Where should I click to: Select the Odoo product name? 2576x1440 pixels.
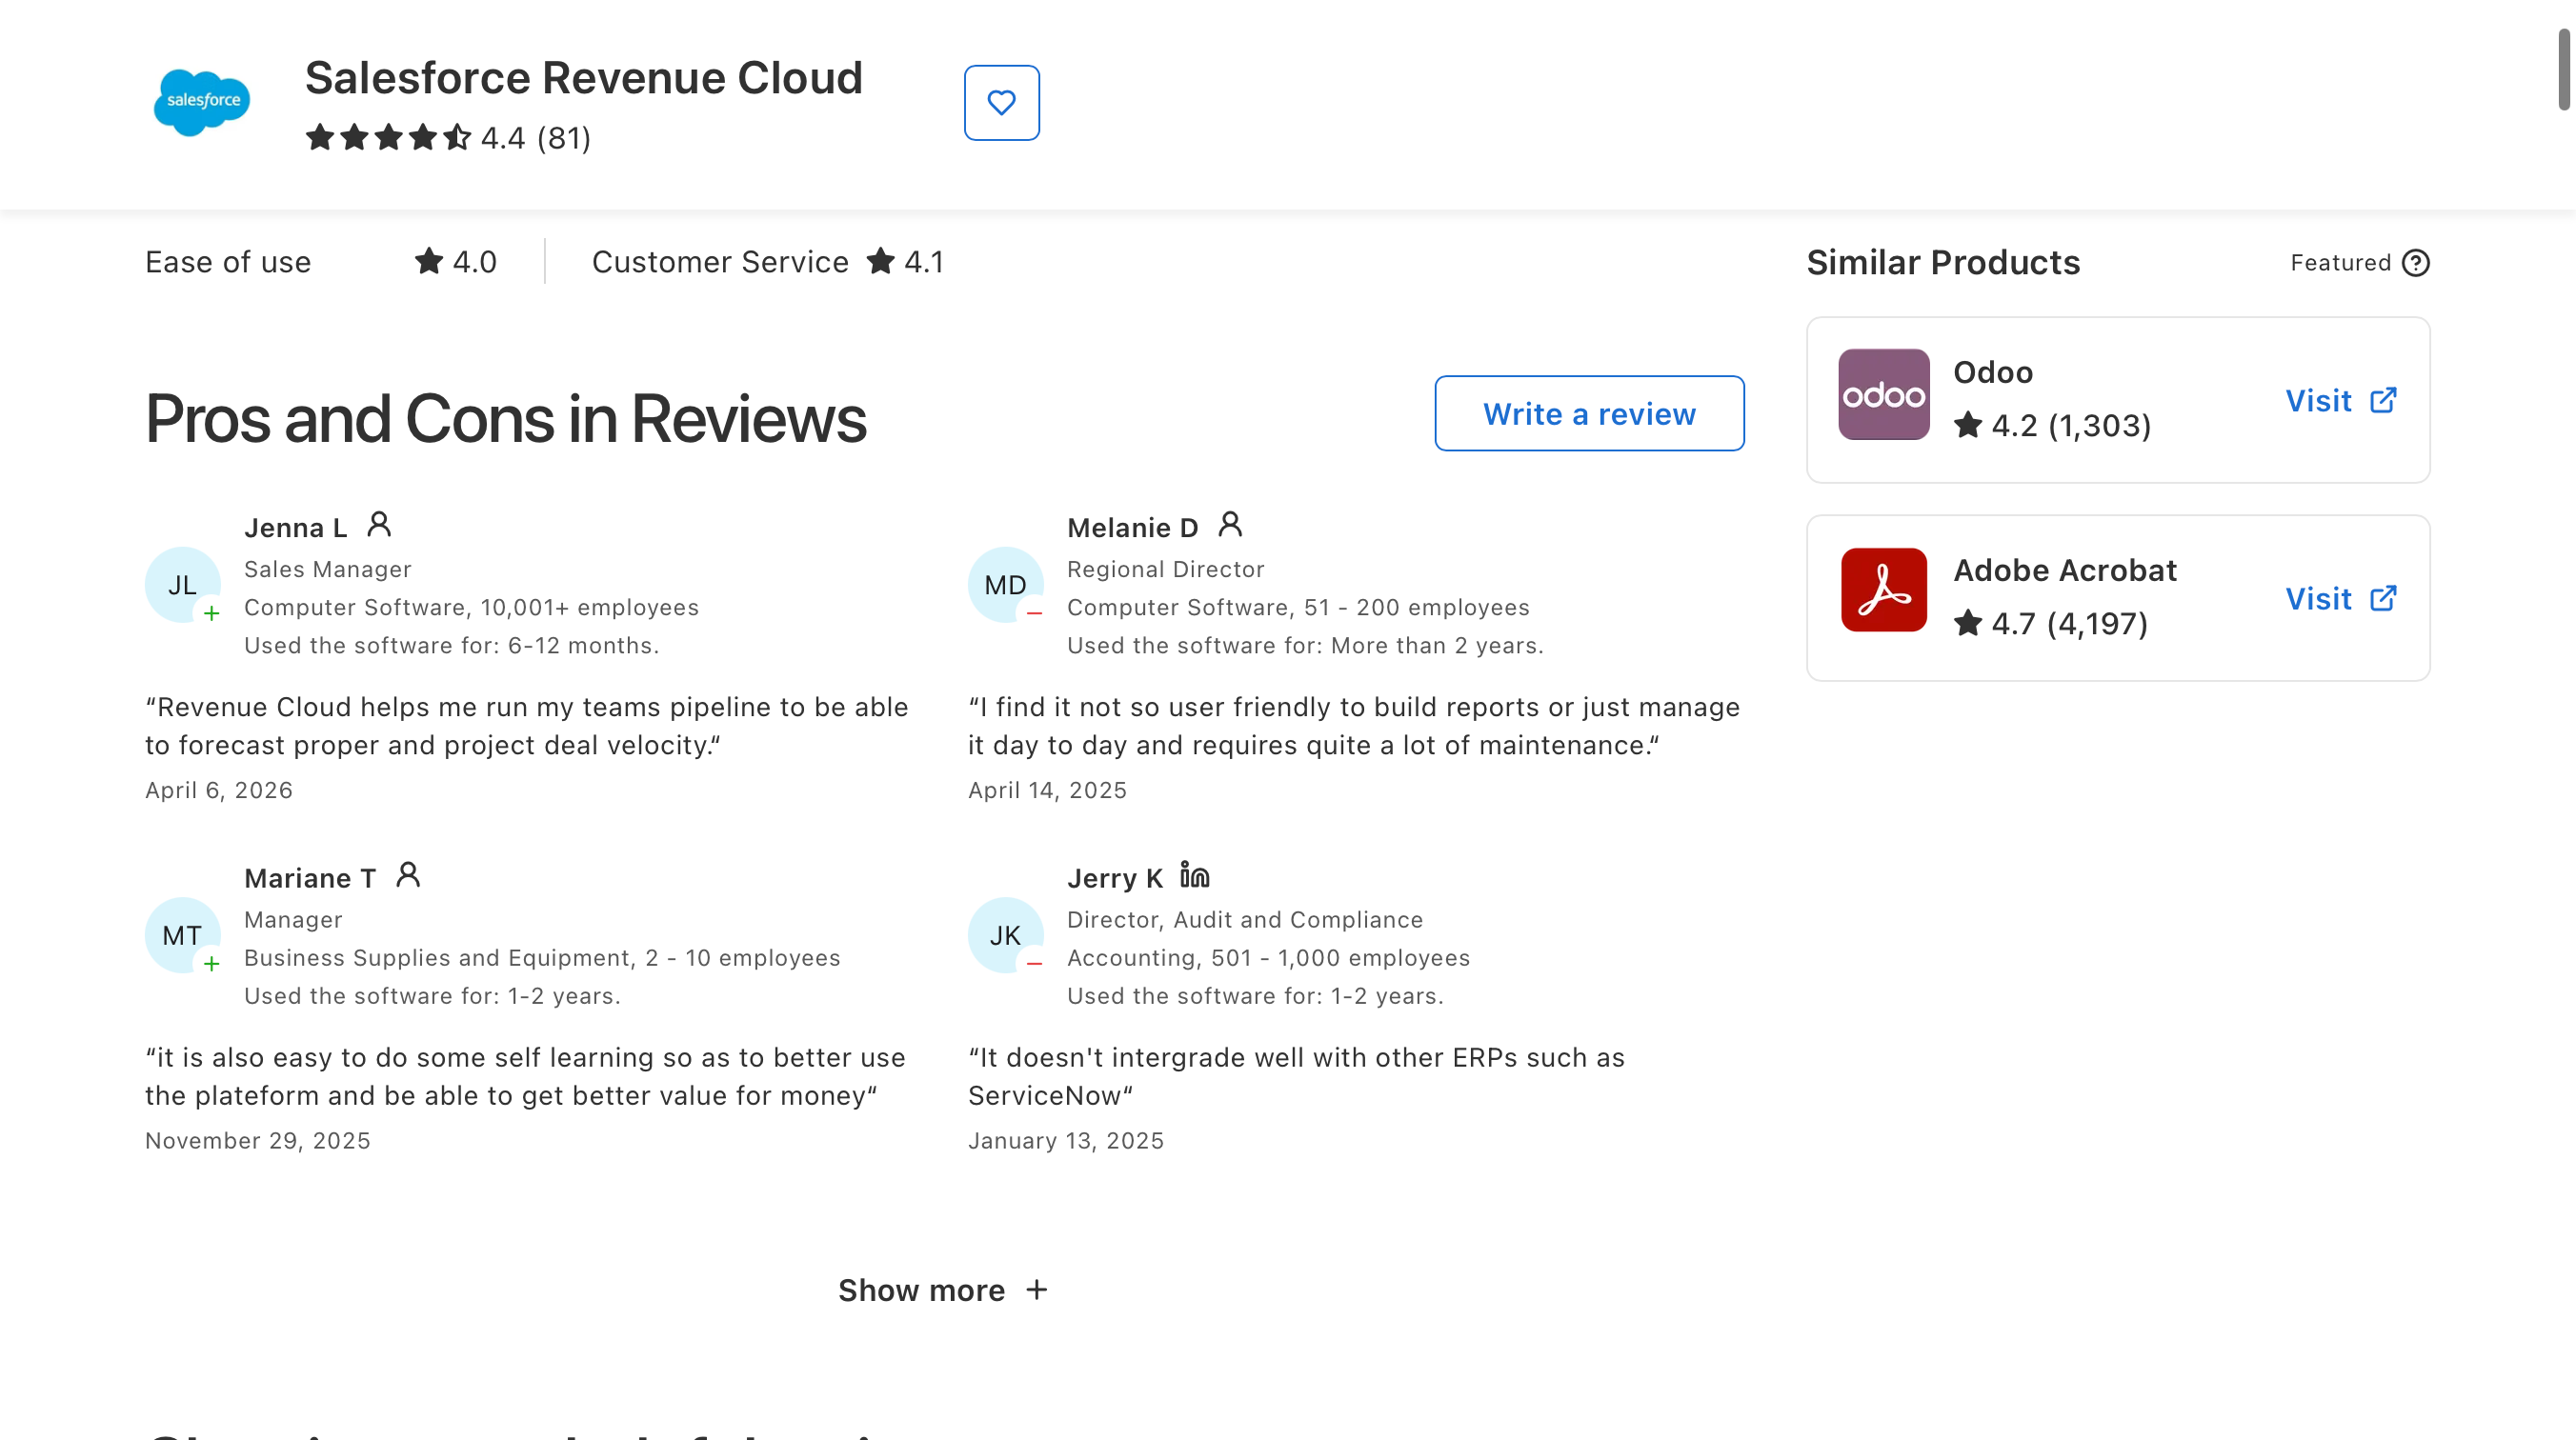tap(1993, 372)
